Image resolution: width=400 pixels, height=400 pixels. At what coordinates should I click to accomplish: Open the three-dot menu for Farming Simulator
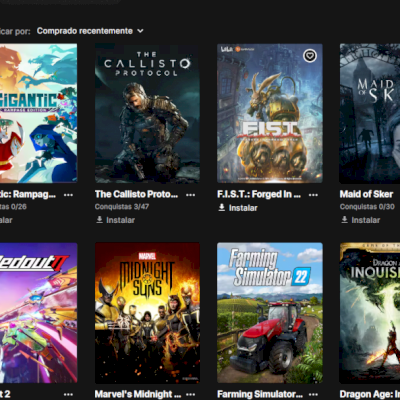tap(313, 394)
